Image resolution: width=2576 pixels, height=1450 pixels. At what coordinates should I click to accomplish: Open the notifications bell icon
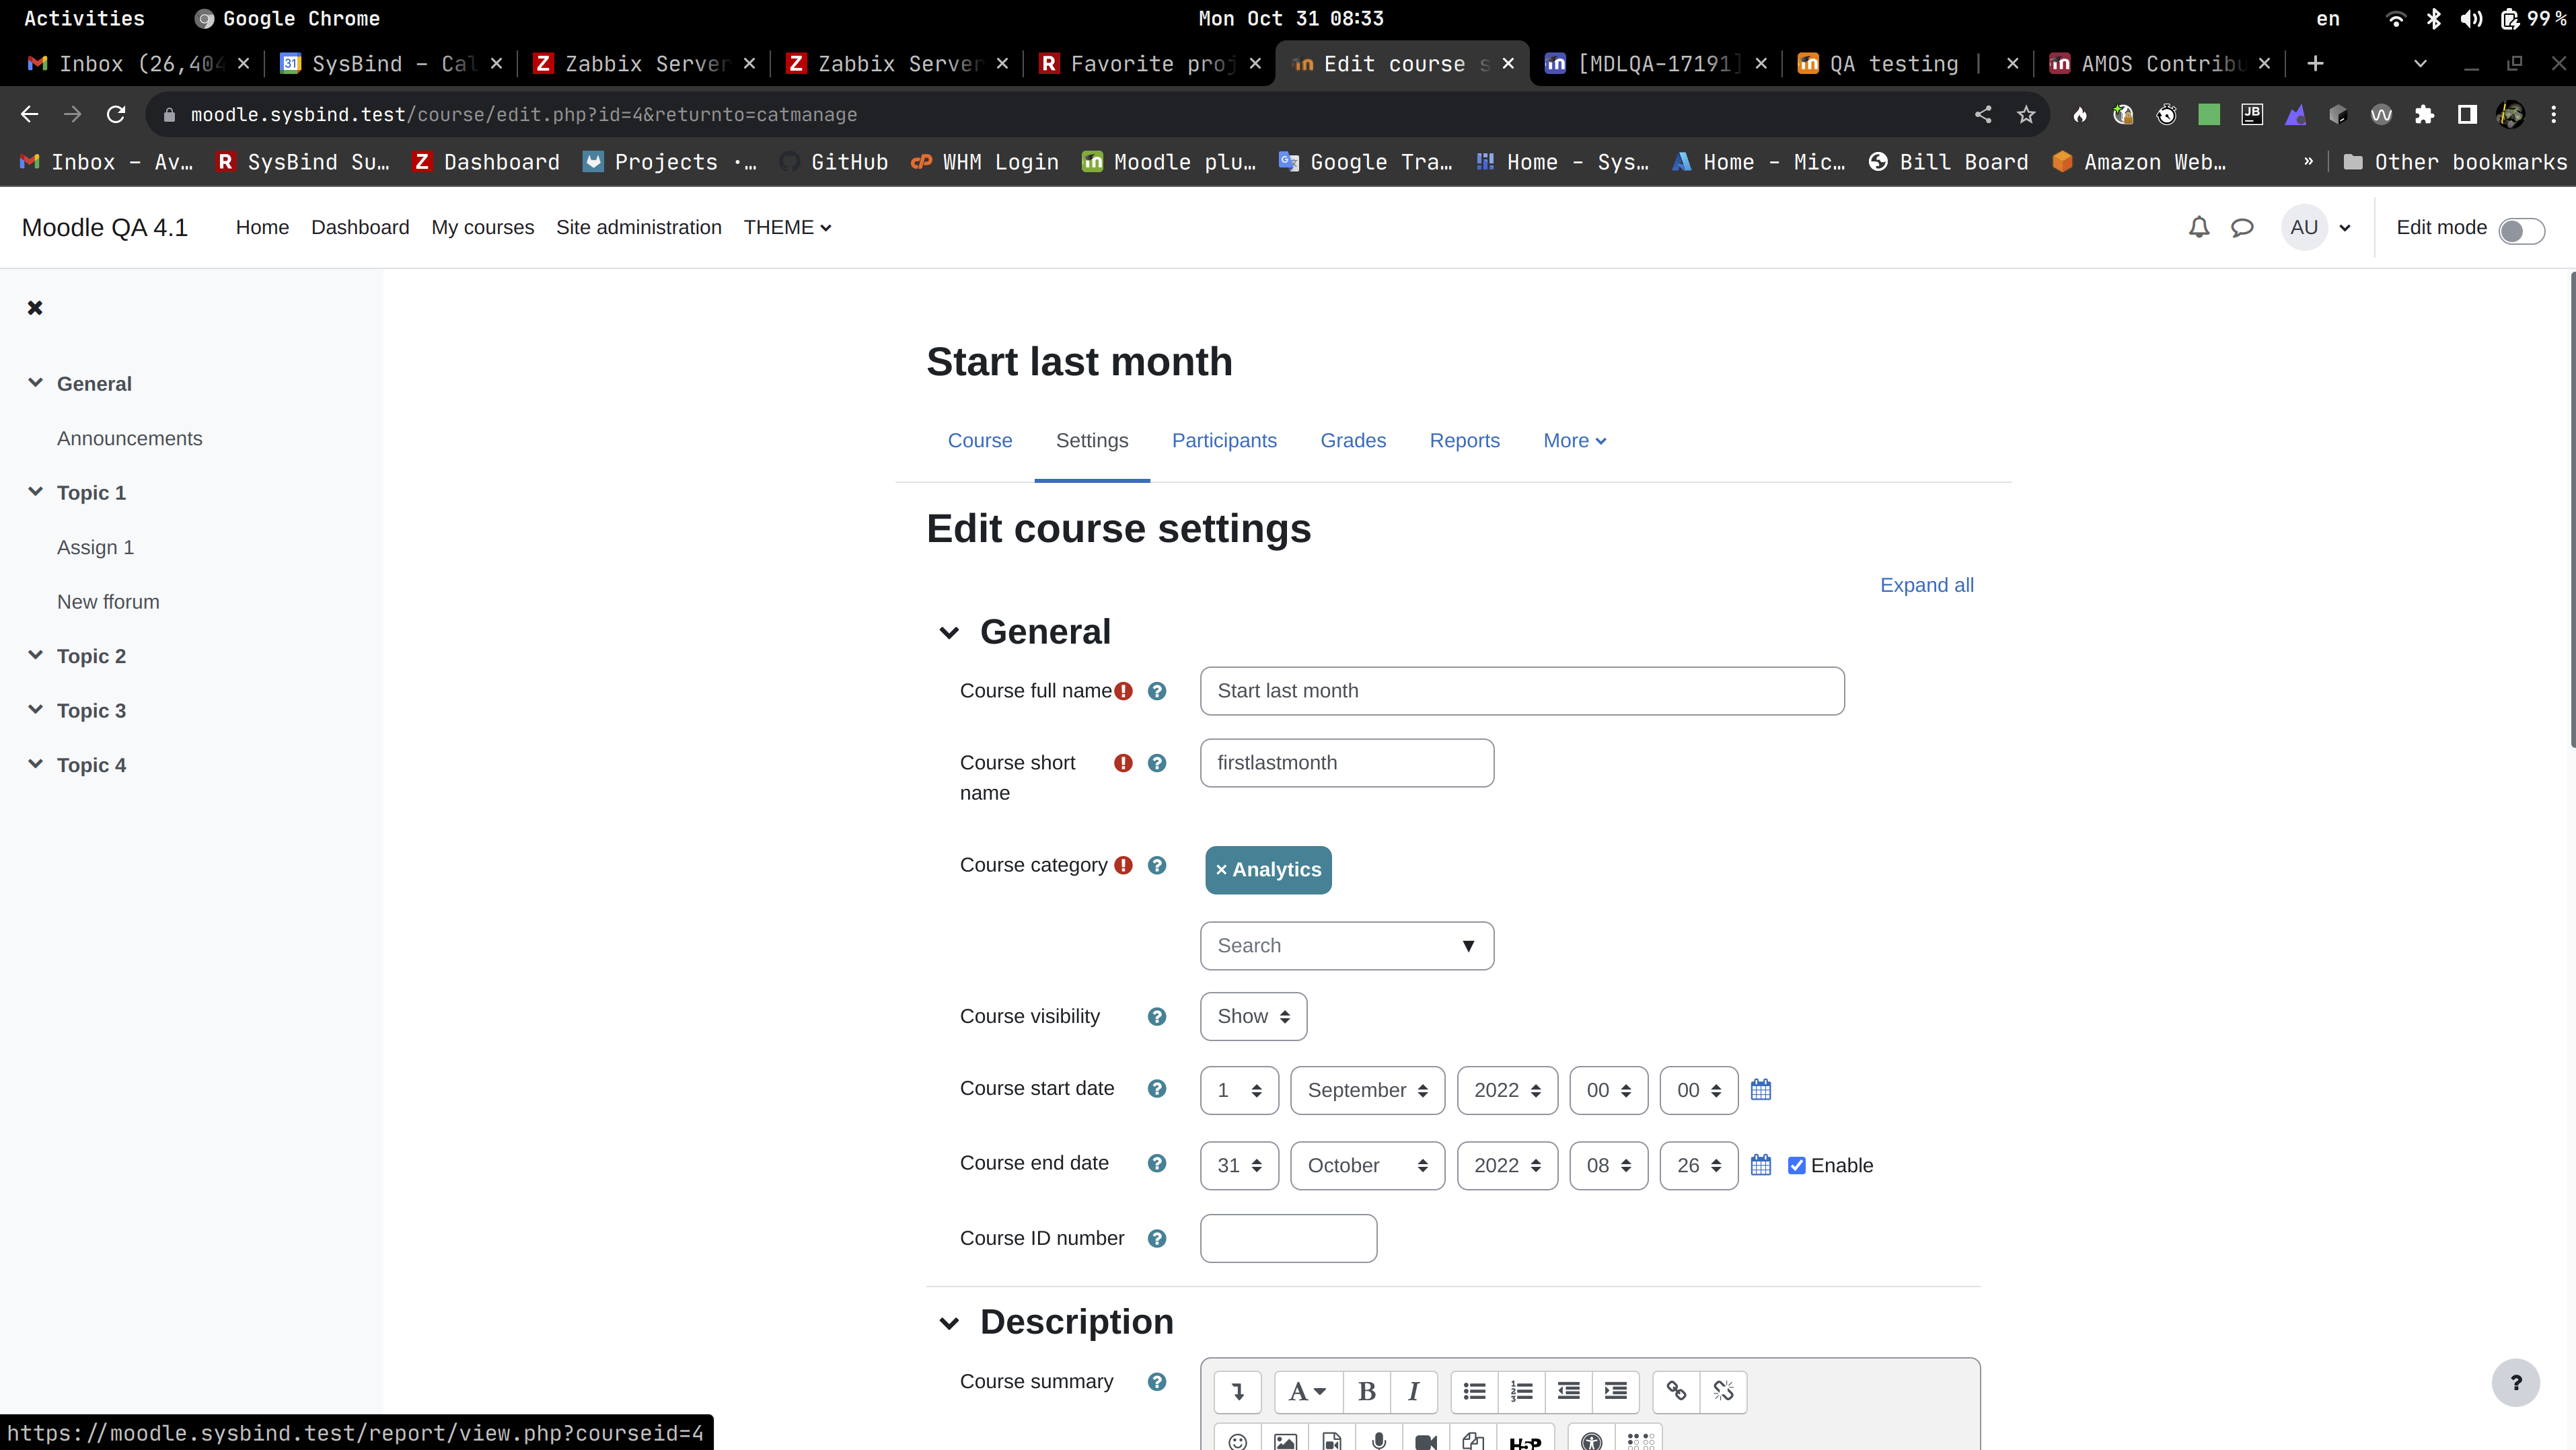tap(2199, 227)
